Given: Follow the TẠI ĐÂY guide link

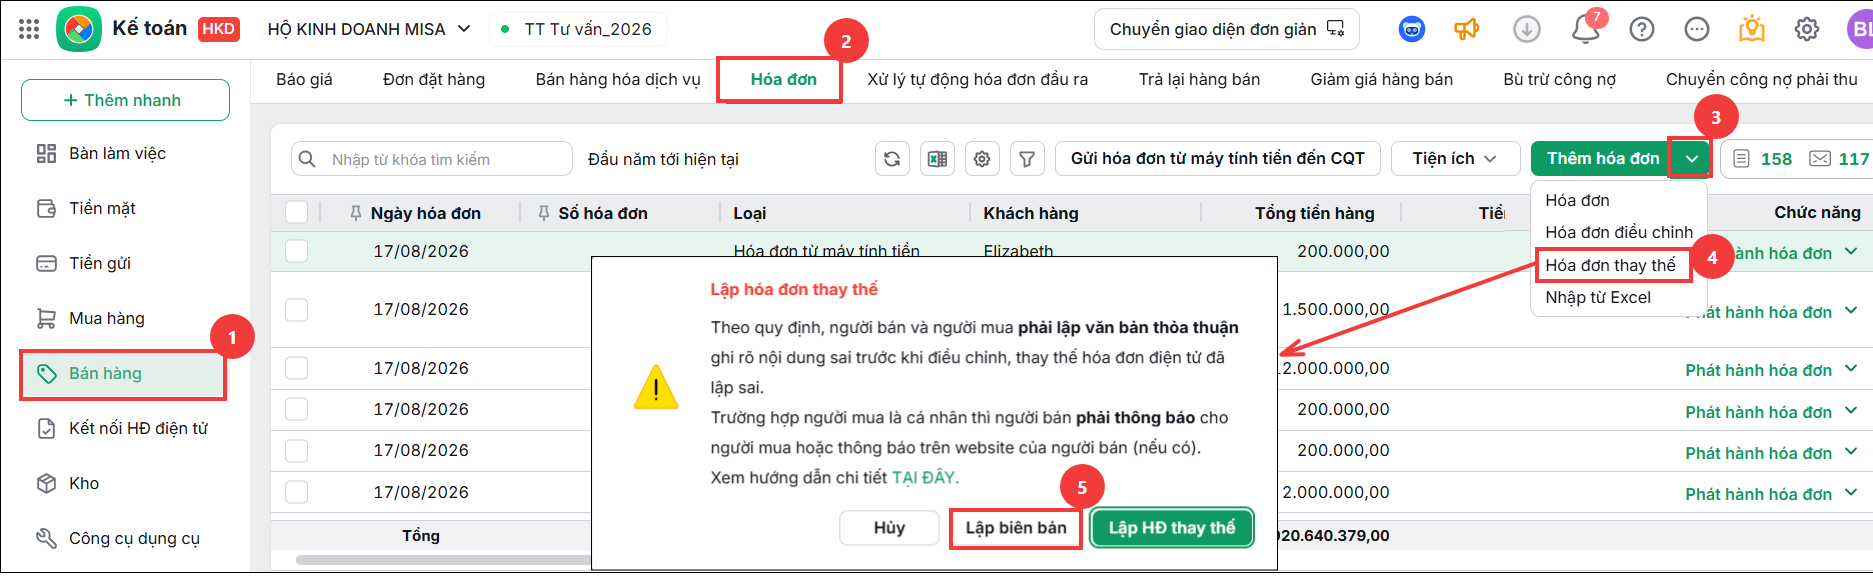Looking at the screenshot, I should coord(925,478).
